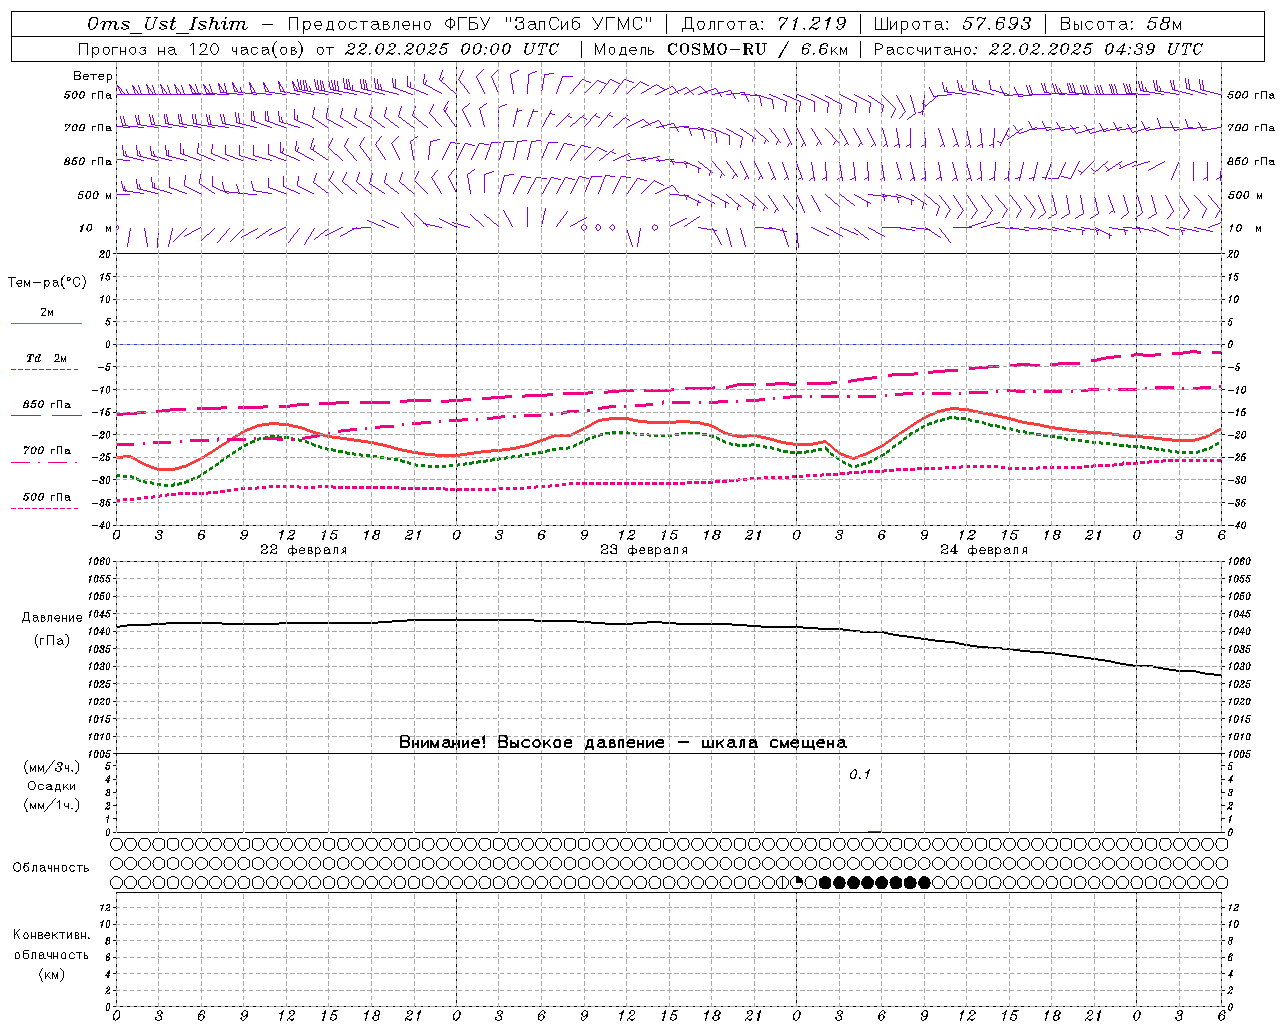Click the Облачность cloudiness label
Image resolution: width=1280 pixels, height=1024 pixels.
click(x=51, y=867)
